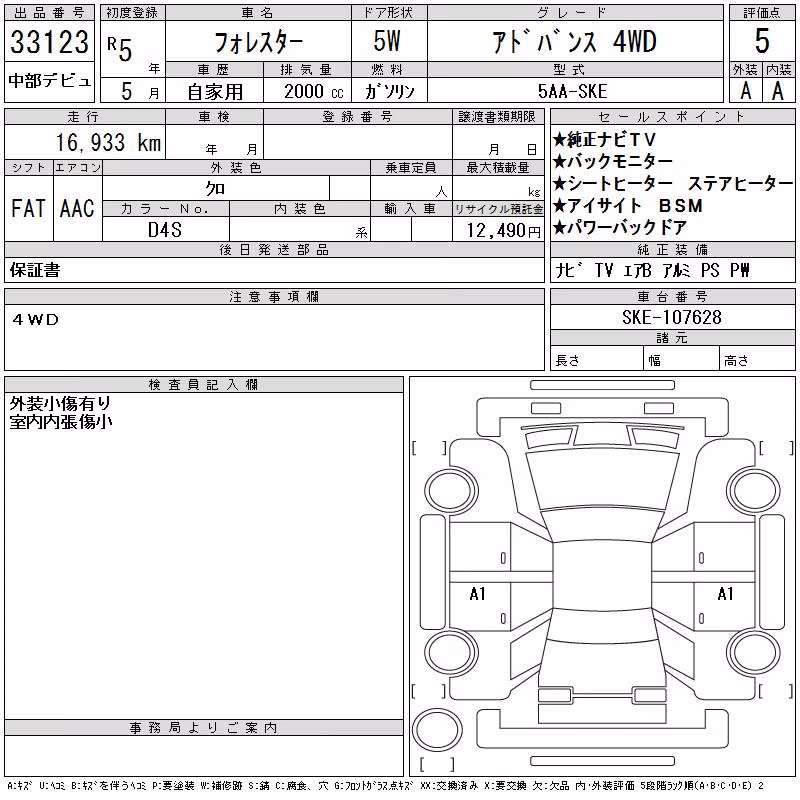The height and width of the screenshot is (800, 800).
Task: Click the front-right wheel circle on diagram
Action: 753,491
